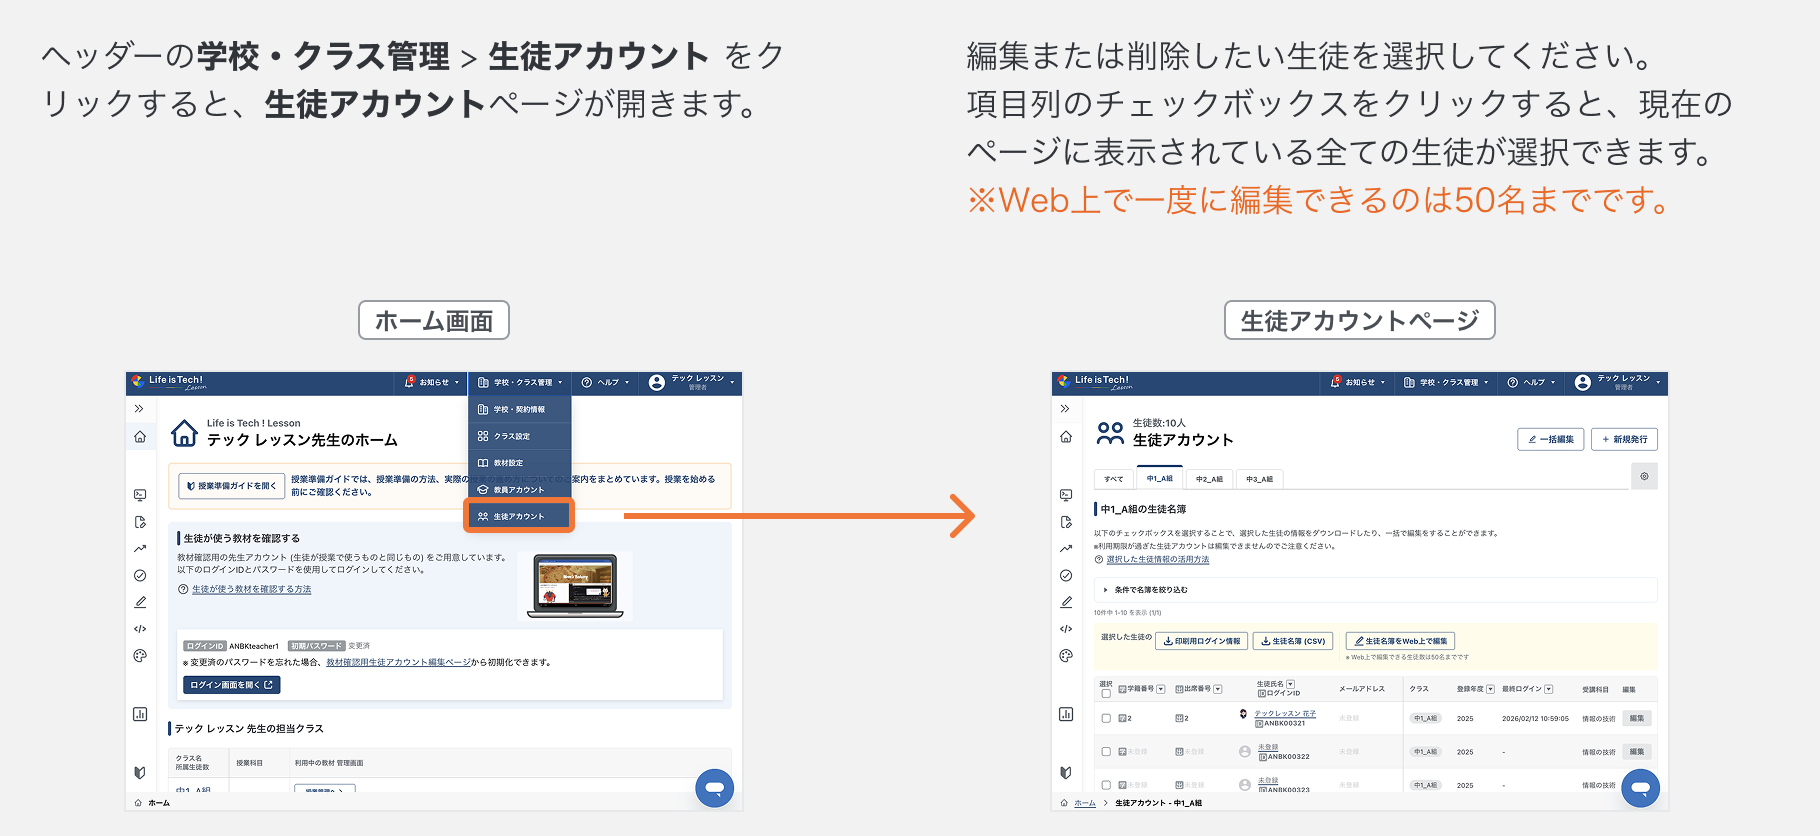Click the palette icon in the Home screen sidebar

(140, 656)
